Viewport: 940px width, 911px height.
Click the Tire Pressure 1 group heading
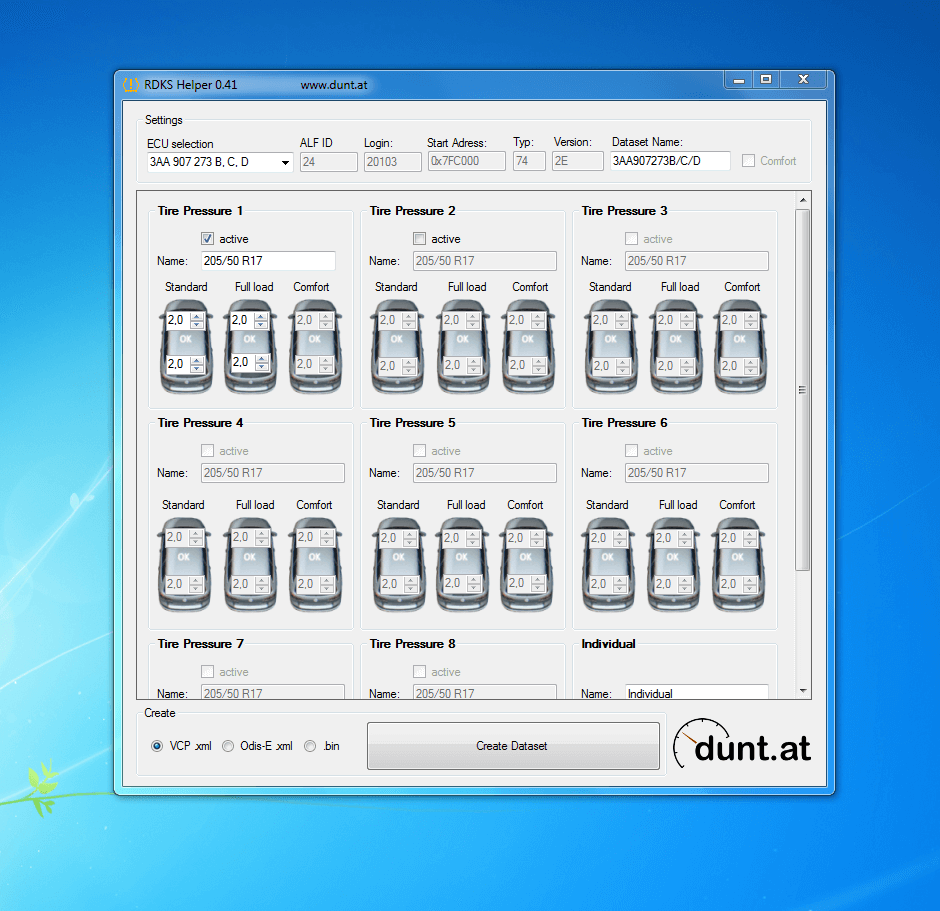pos(200,211)
